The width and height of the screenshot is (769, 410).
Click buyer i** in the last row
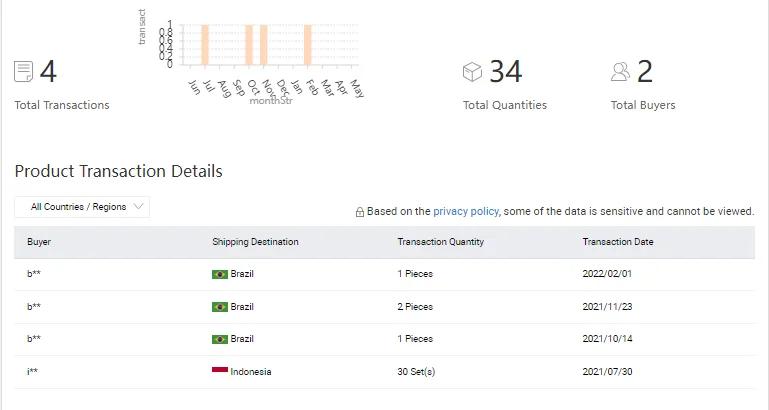click(34, 372)
